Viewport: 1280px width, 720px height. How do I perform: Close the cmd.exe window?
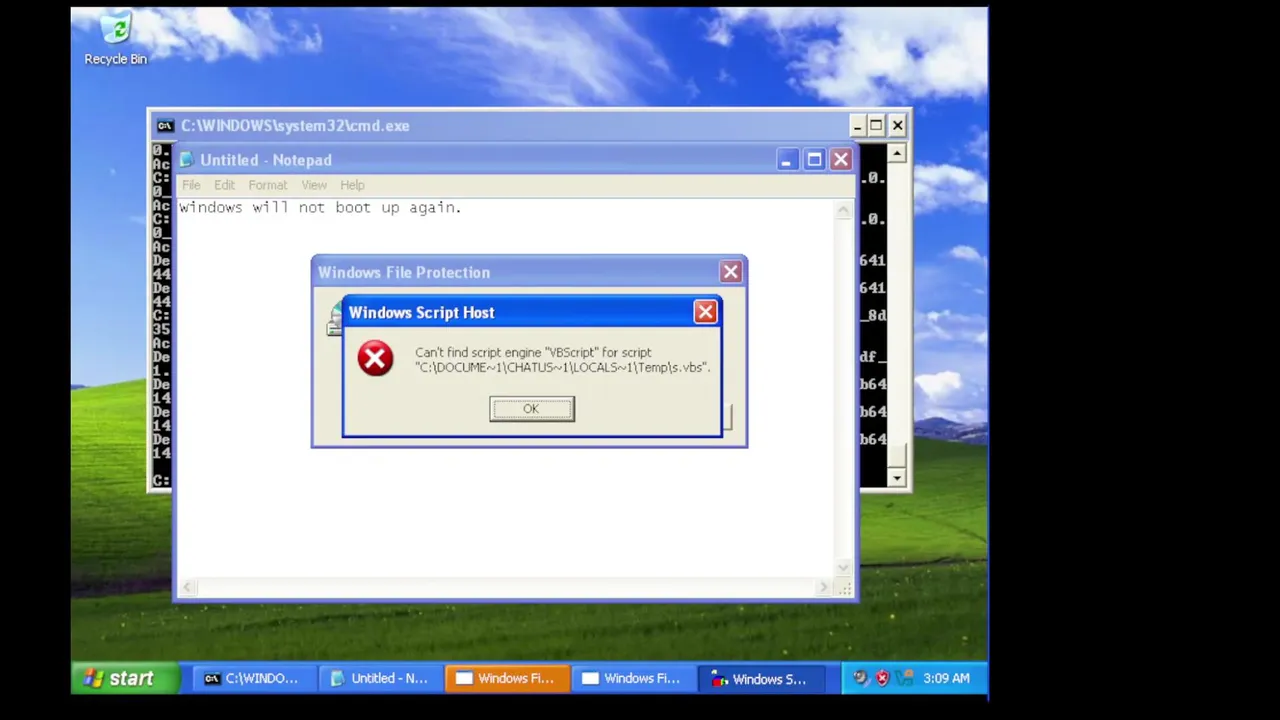(897, 125)
